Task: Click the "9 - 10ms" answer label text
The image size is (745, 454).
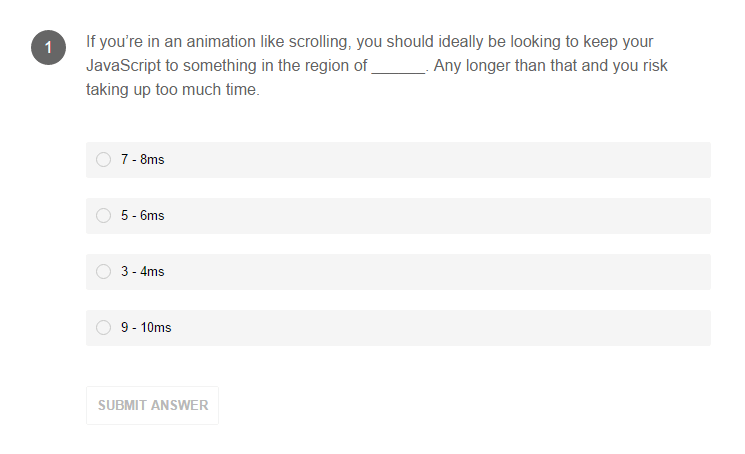Action: coord(146,328)
